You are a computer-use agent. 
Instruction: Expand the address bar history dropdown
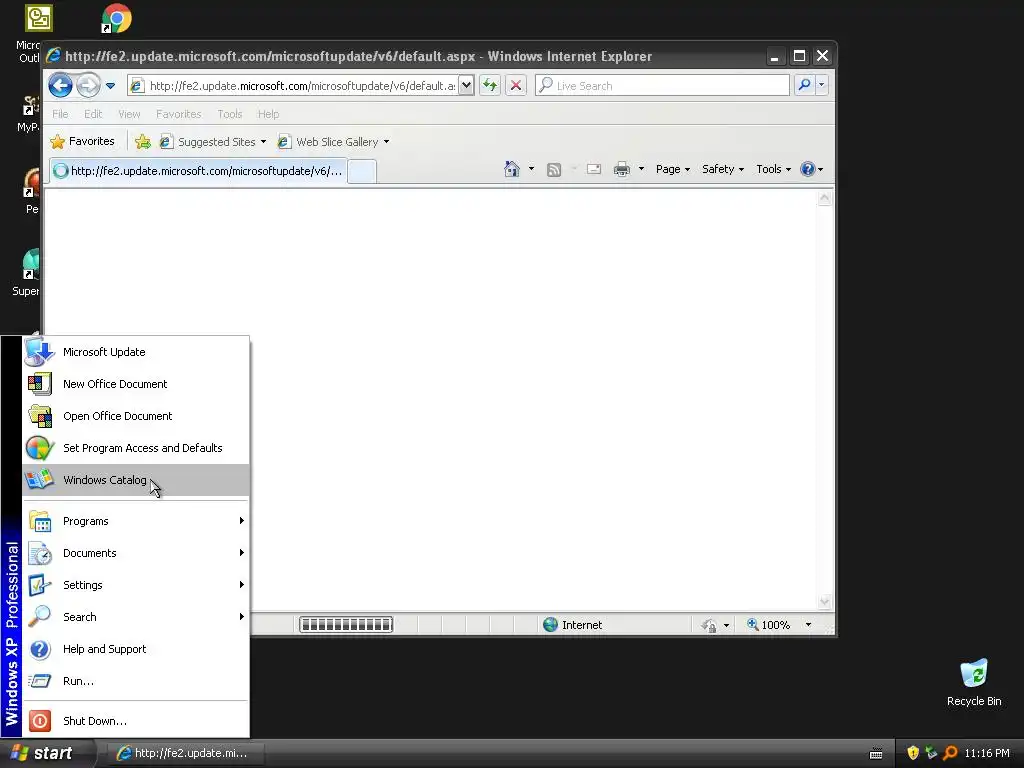click(466, 86)
